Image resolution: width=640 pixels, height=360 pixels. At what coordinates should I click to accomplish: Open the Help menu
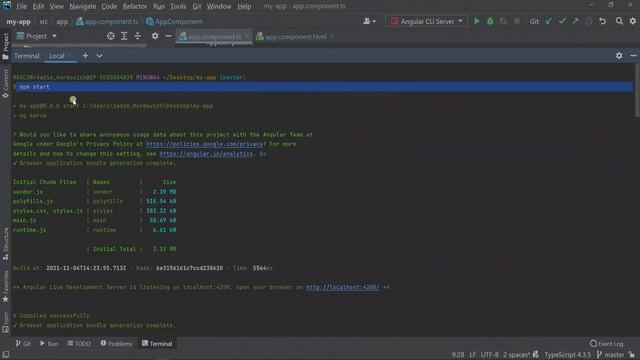(244, 7)
